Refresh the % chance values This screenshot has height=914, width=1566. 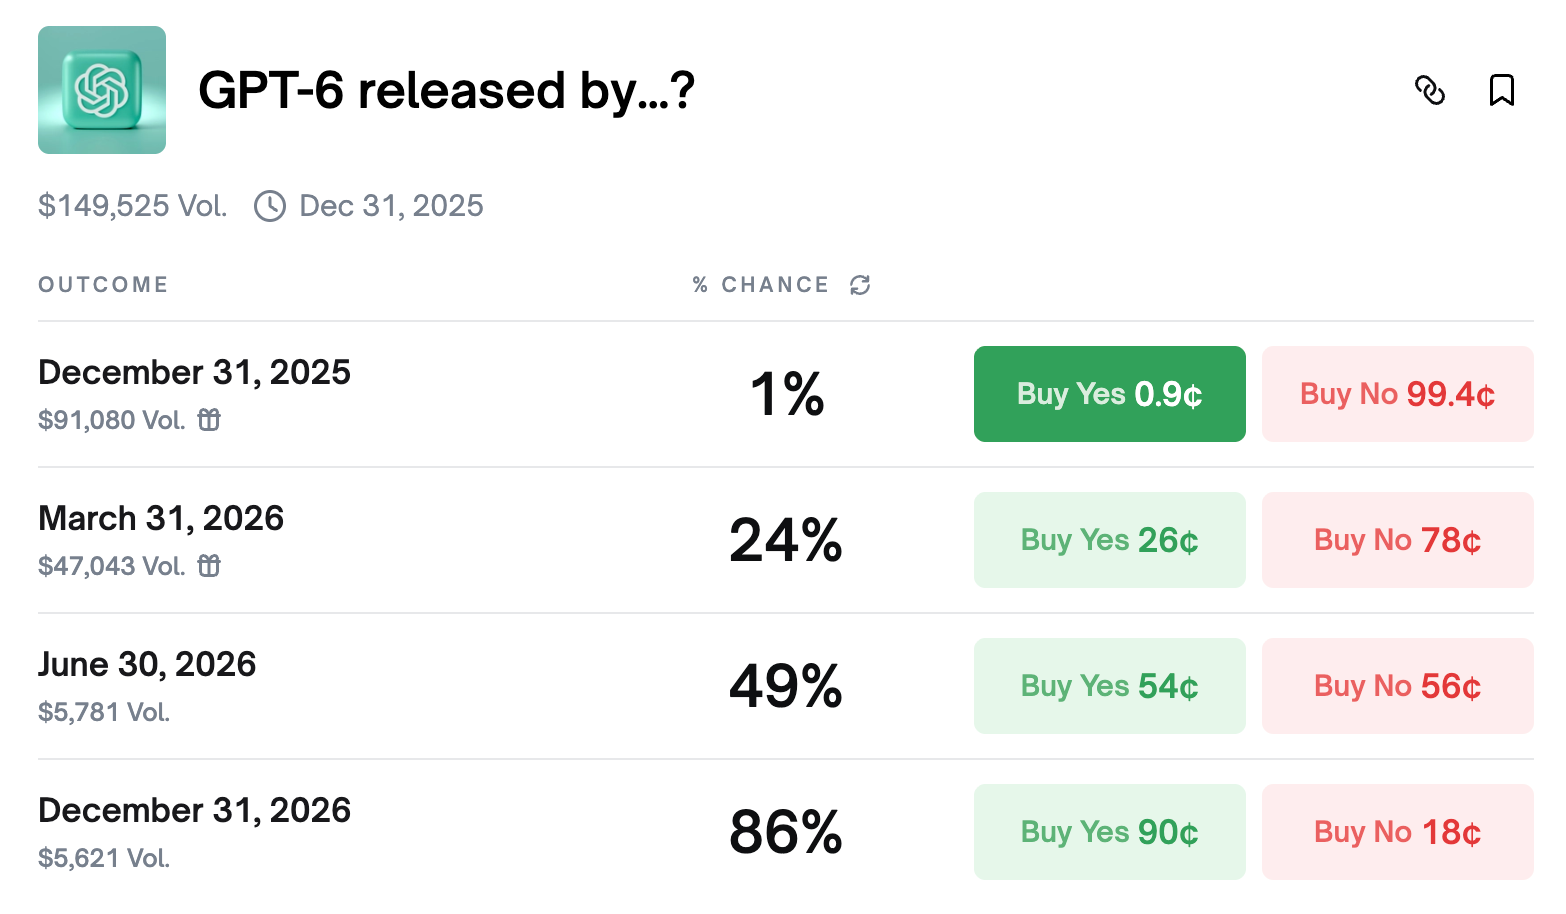pos(860,285)
